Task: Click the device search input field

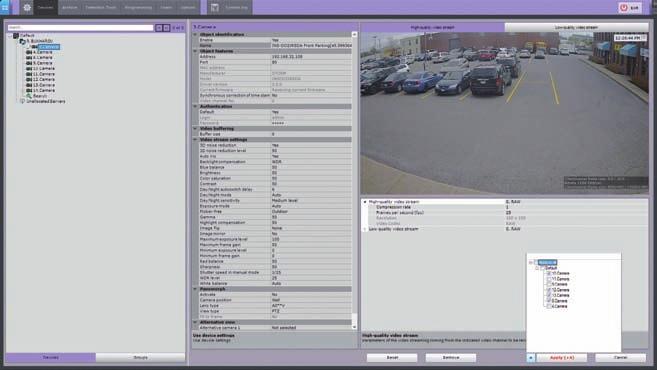Action: [x=80, y=28]
